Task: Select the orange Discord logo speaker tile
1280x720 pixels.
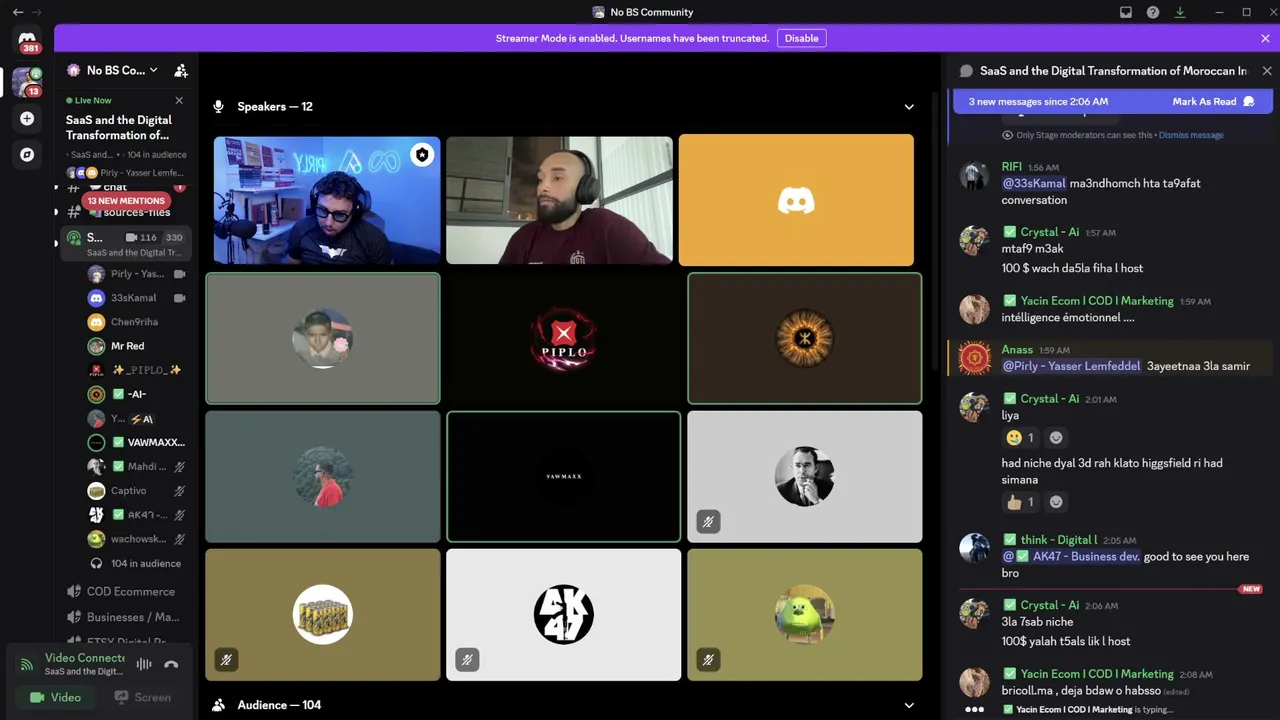Action: tap(796, 200)
